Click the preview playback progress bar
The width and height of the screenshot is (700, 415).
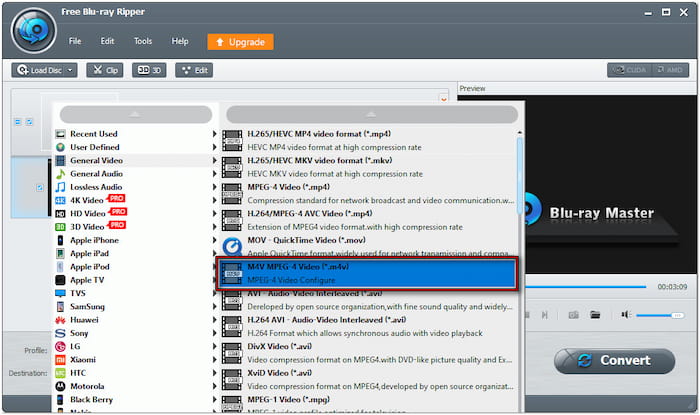click(x=585, y=286)
